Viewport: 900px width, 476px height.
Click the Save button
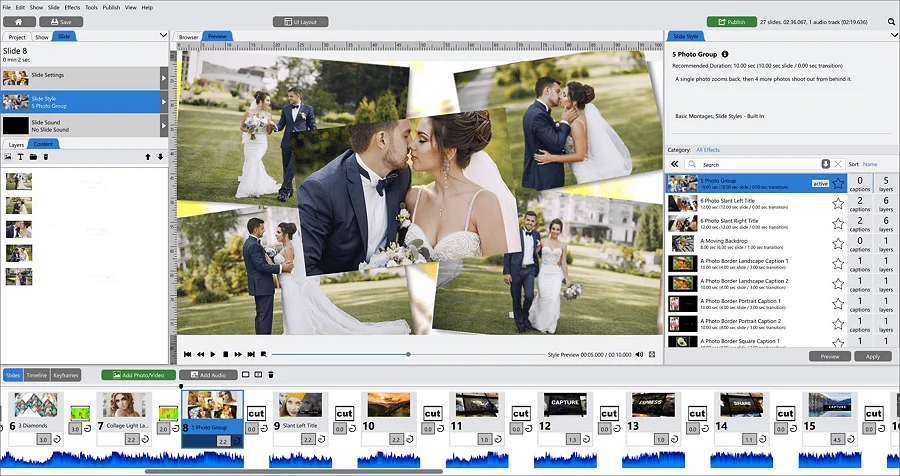pyautogui.click(x=61, y=22)
